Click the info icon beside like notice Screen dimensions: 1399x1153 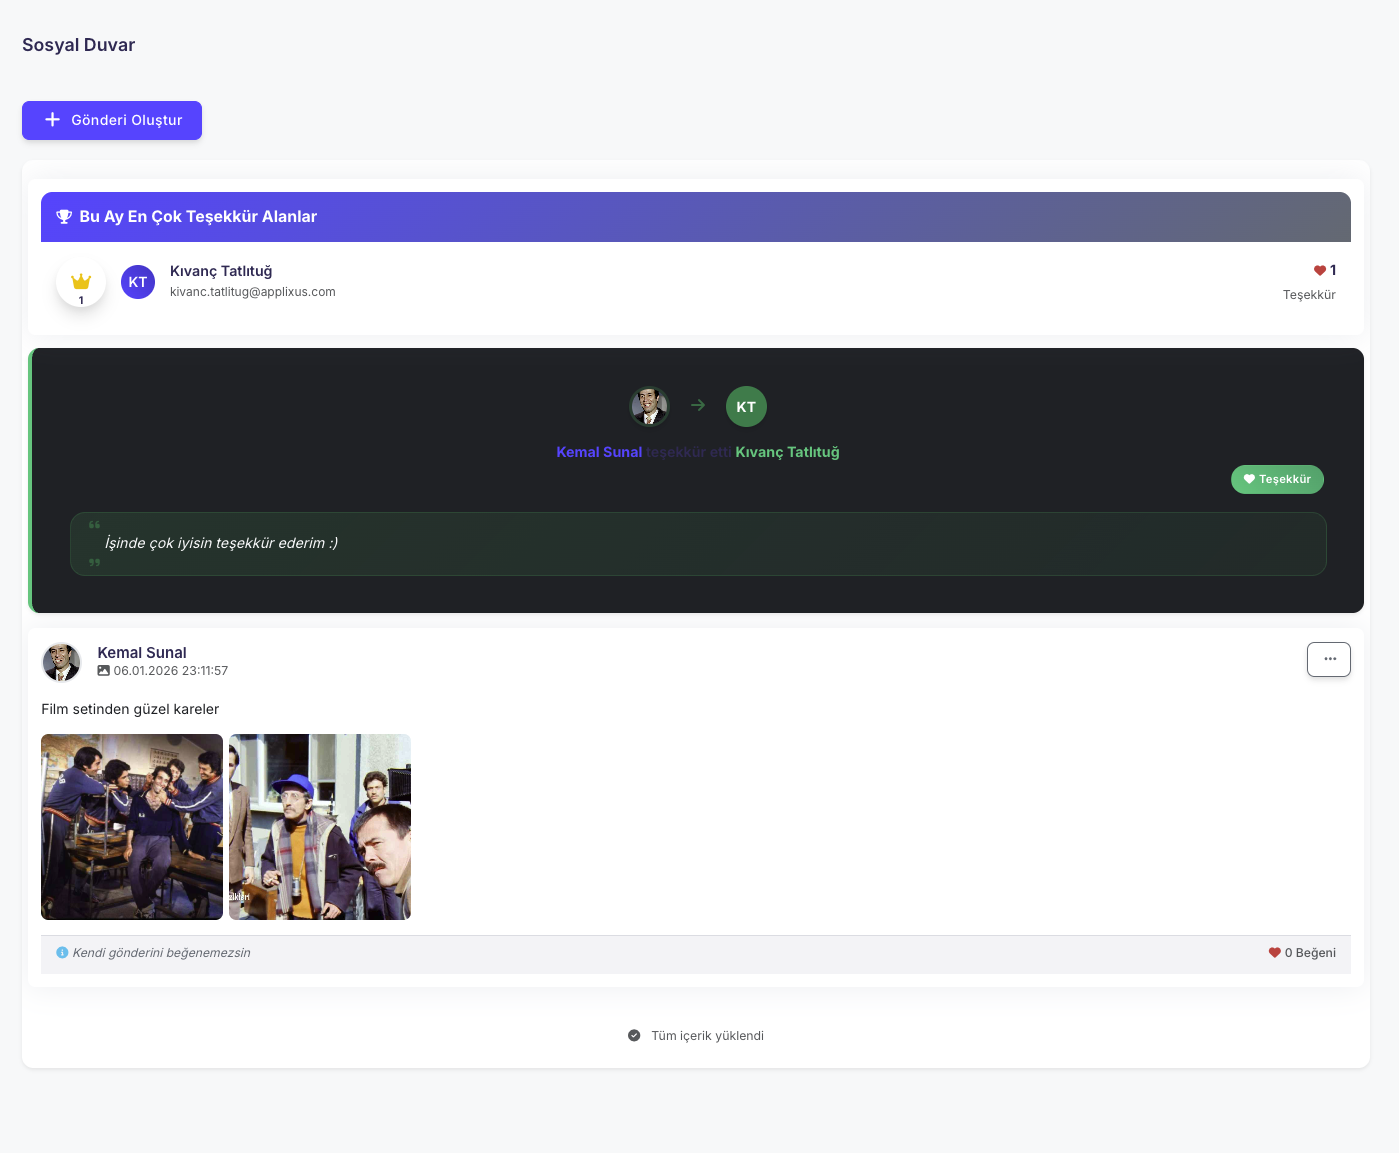coord(62,953)
